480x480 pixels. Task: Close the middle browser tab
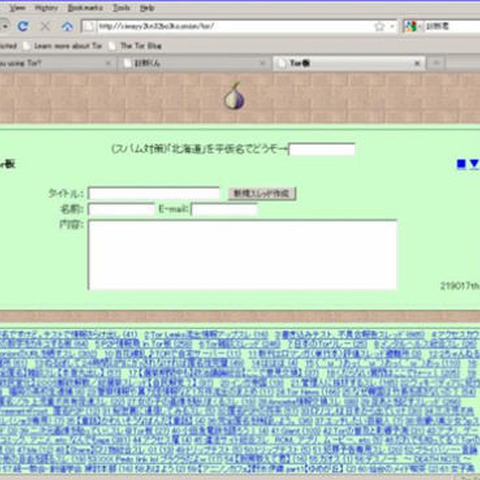tap(262, 63)
